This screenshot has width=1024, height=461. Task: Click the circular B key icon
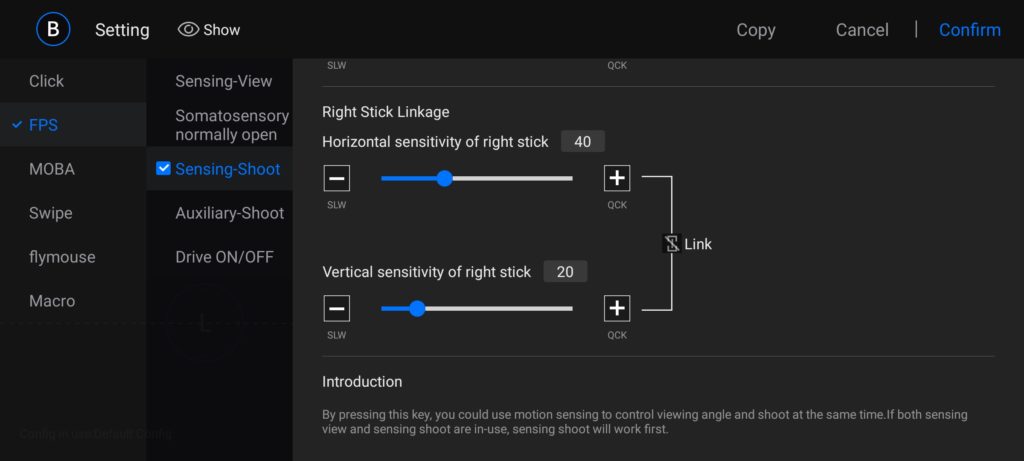pos(53,29)
